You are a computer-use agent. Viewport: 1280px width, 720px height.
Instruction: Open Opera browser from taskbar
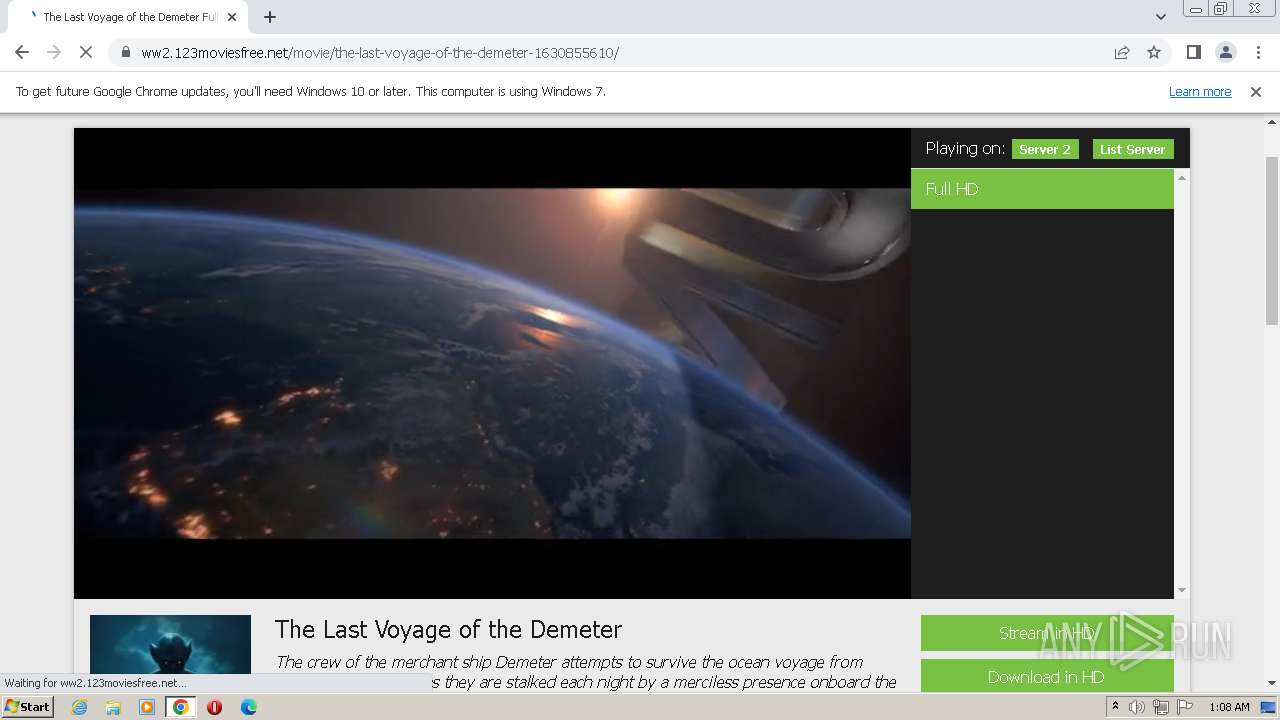214,707
